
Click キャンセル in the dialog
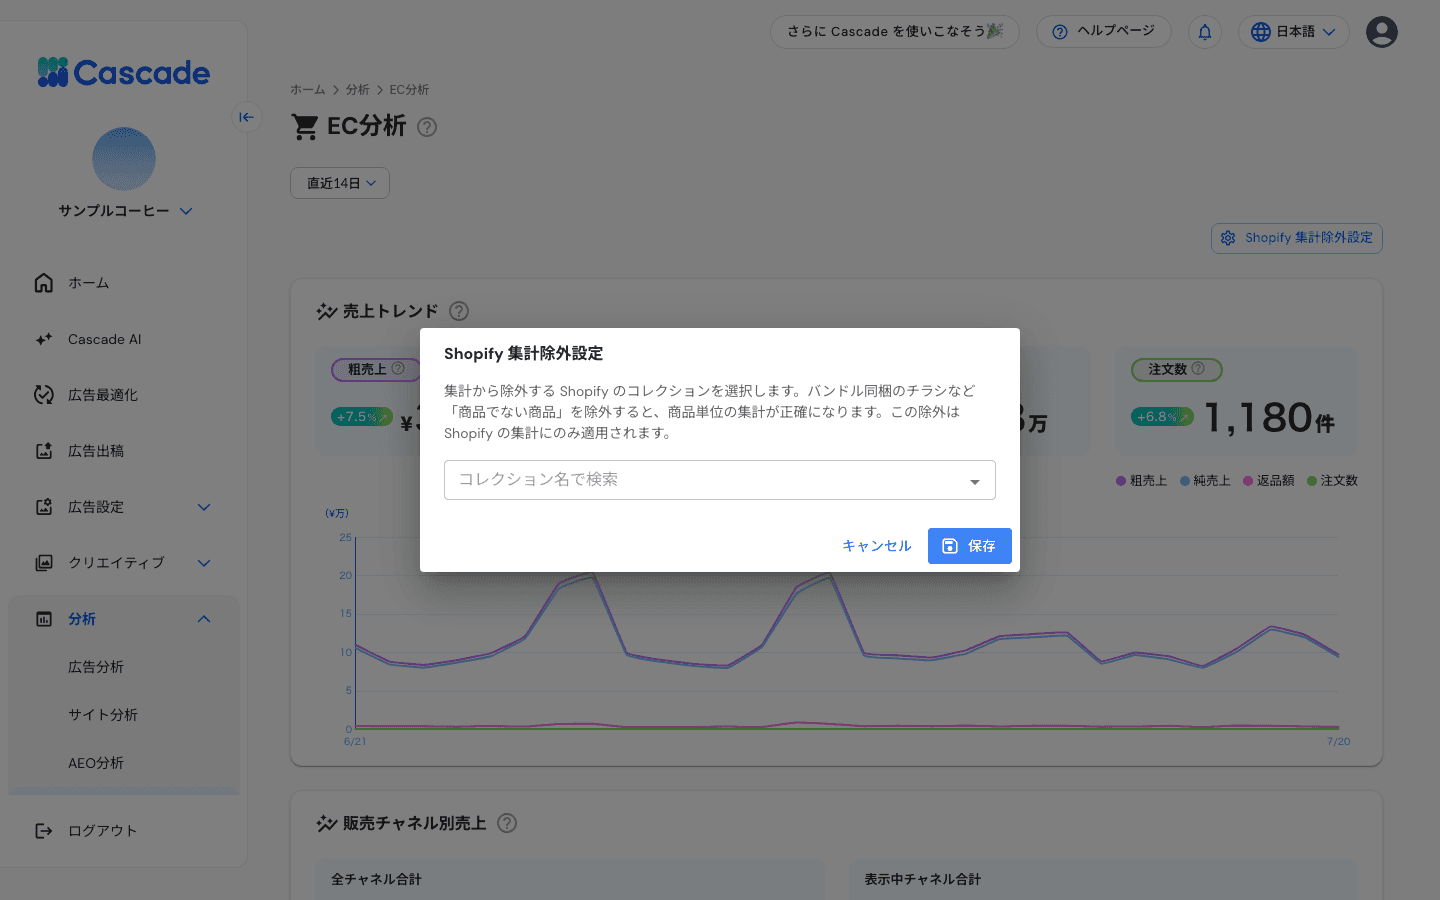[x=877, y=546]
